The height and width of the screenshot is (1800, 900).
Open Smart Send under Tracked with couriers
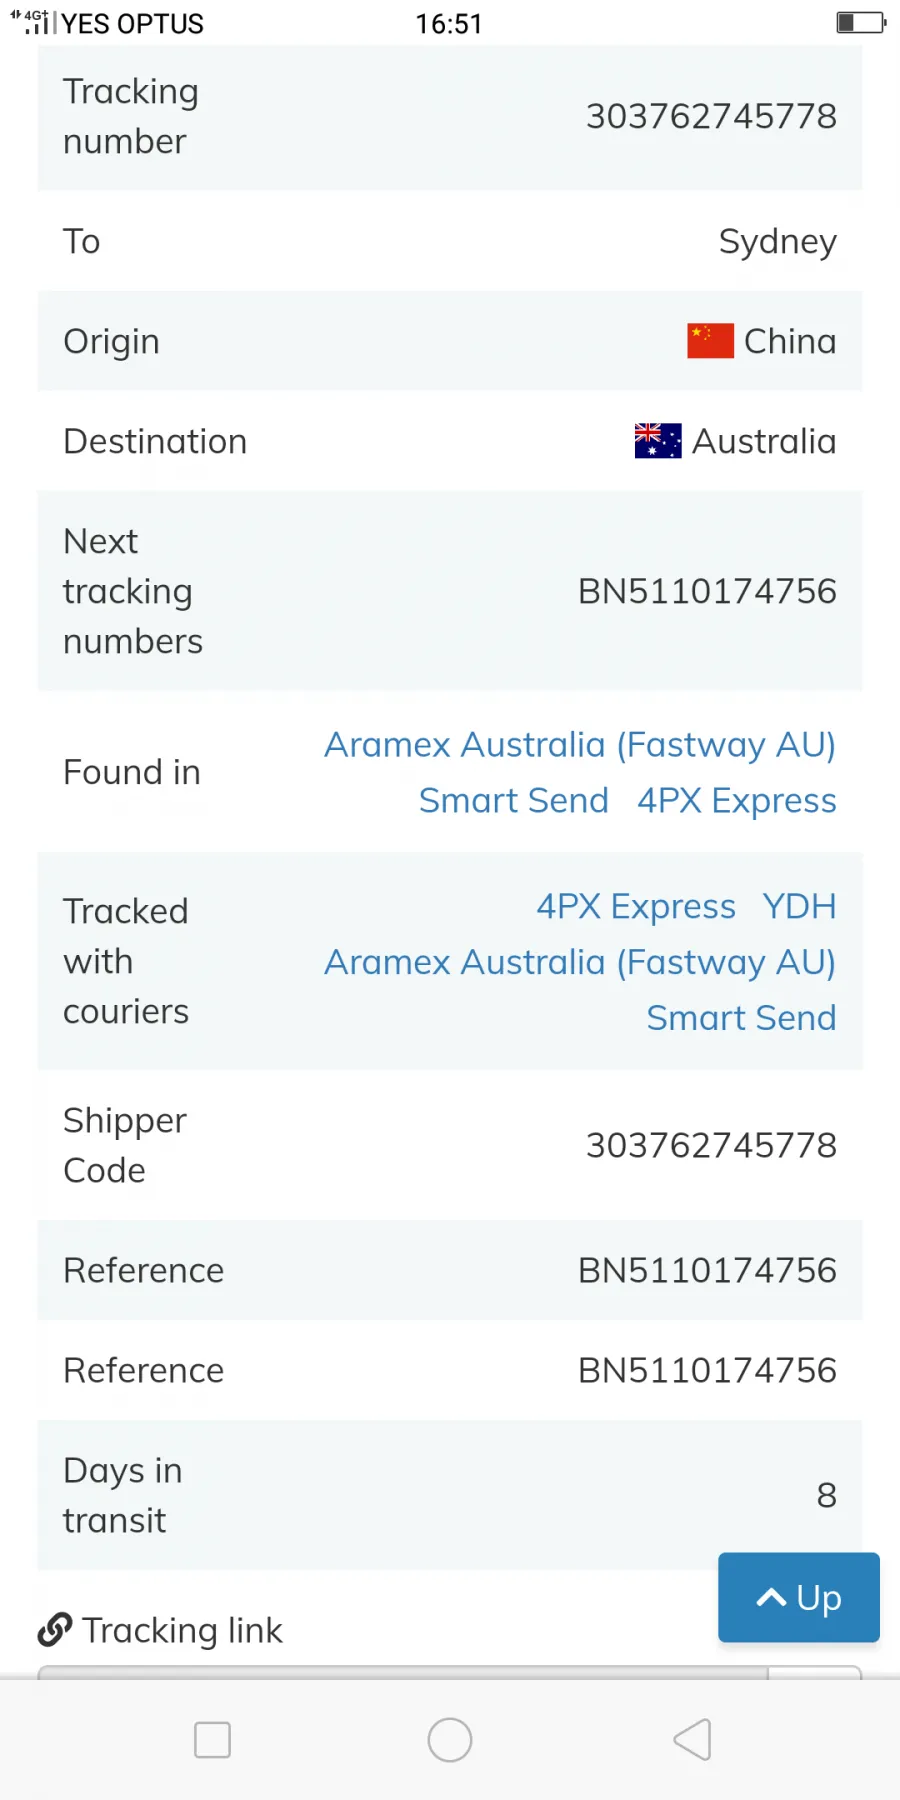(741, 1018)
